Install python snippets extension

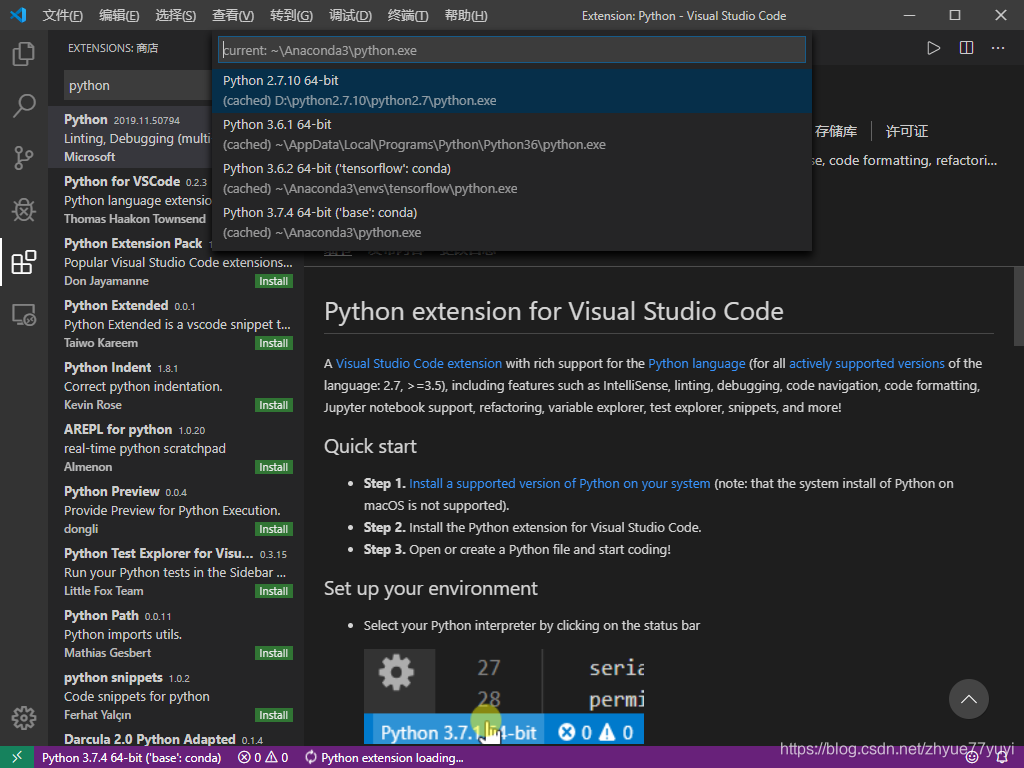(x=274, y=715)
